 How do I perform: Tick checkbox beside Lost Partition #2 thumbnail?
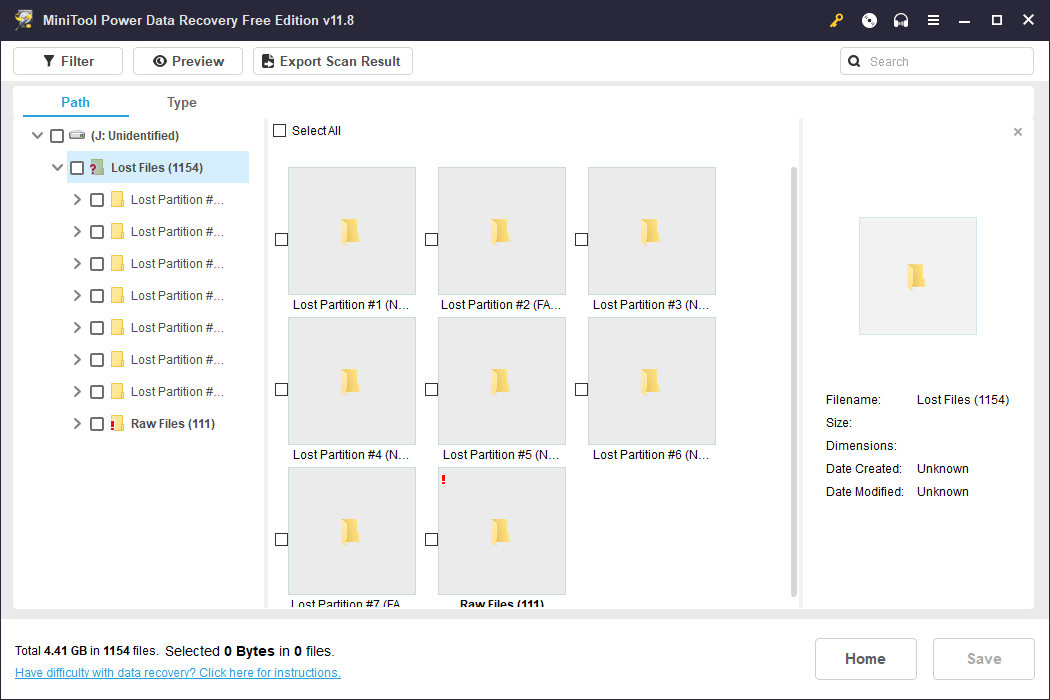click(x=431, y=239)
